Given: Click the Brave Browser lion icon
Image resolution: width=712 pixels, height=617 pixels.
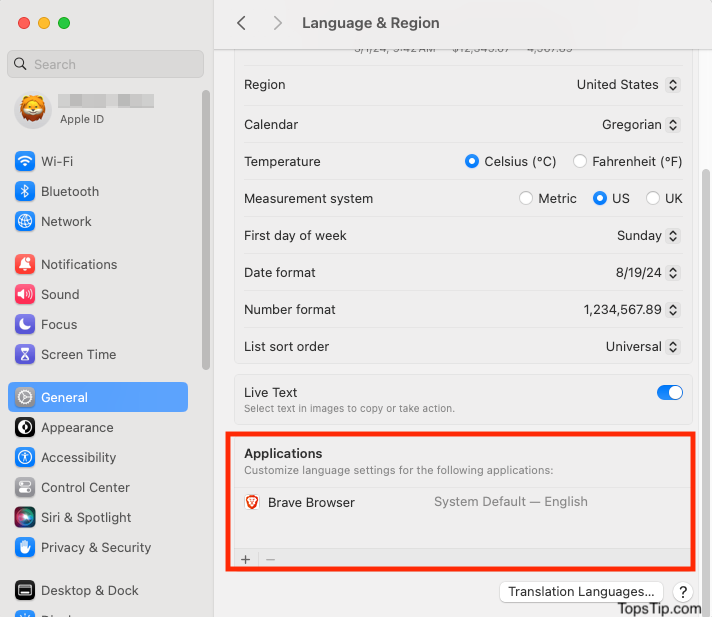Looking at the screenshot, I should [x=252, y=502].
